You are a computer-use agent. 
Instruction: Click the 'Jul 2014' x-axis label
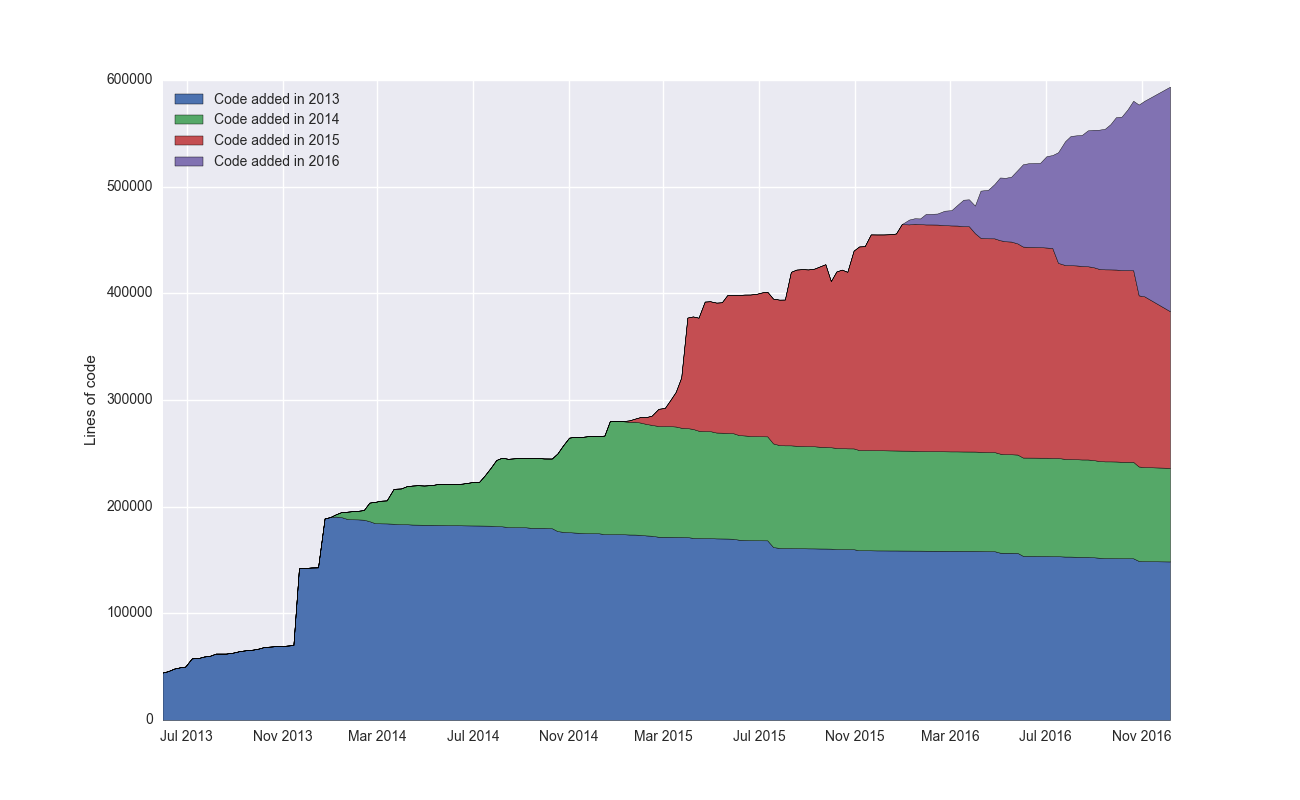pyautogui.click(x=473, y=736)
